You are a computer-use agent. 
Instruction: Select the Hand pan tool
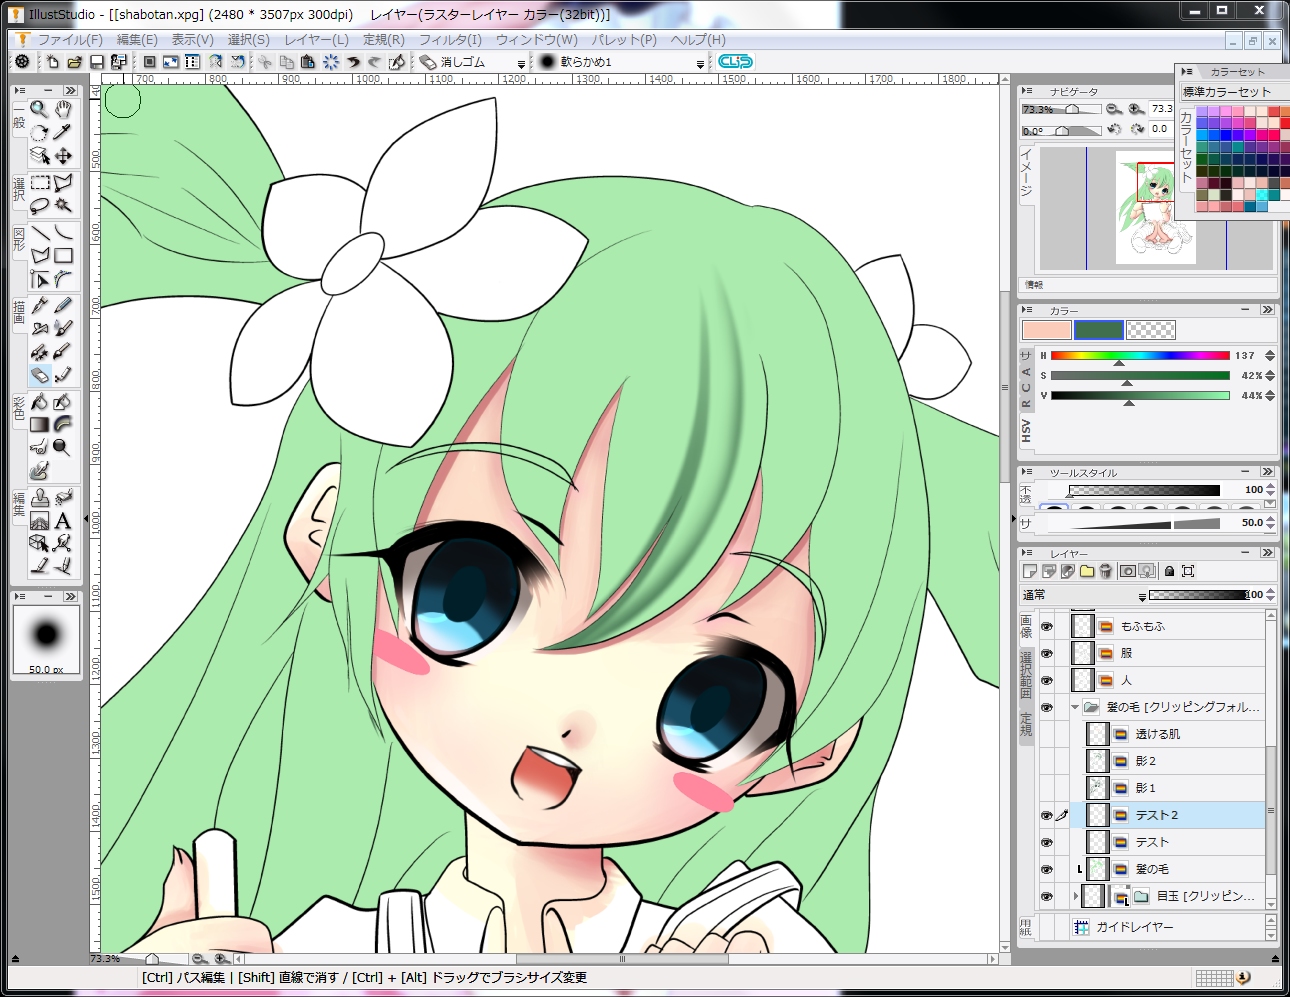pos(63,109)
